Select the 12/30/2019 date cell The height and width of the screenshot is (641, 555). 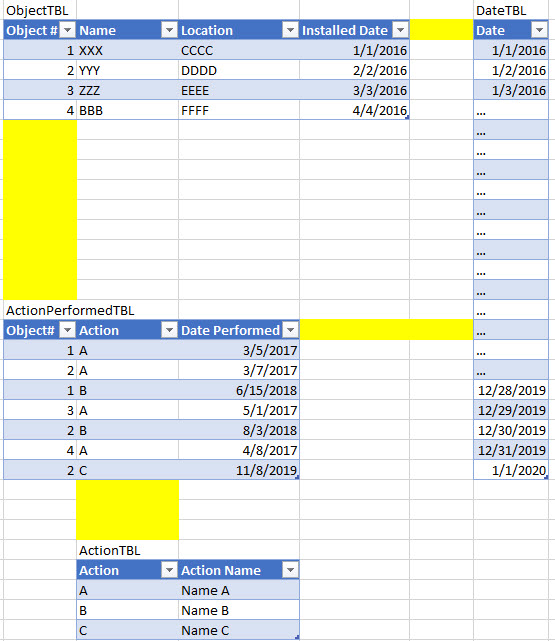pyautogui.click(x=511, y=430)
